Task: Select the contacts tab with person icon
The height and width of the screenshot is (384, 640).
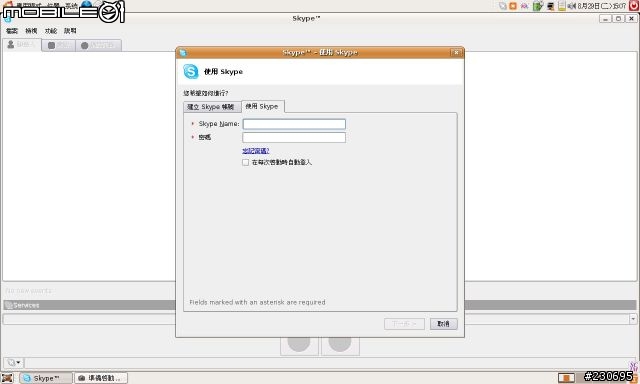Action: 22,44
